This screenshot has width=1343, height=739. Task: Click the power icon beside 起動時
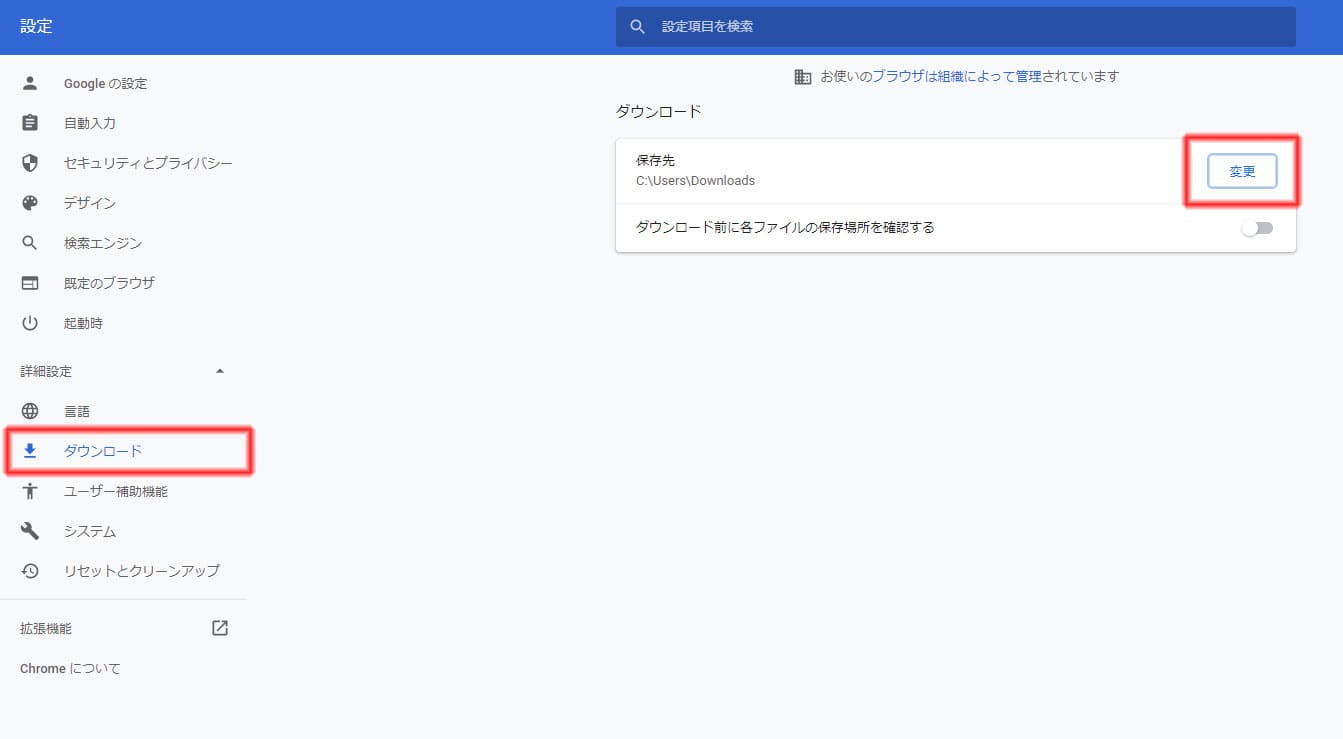coord(30,323)
